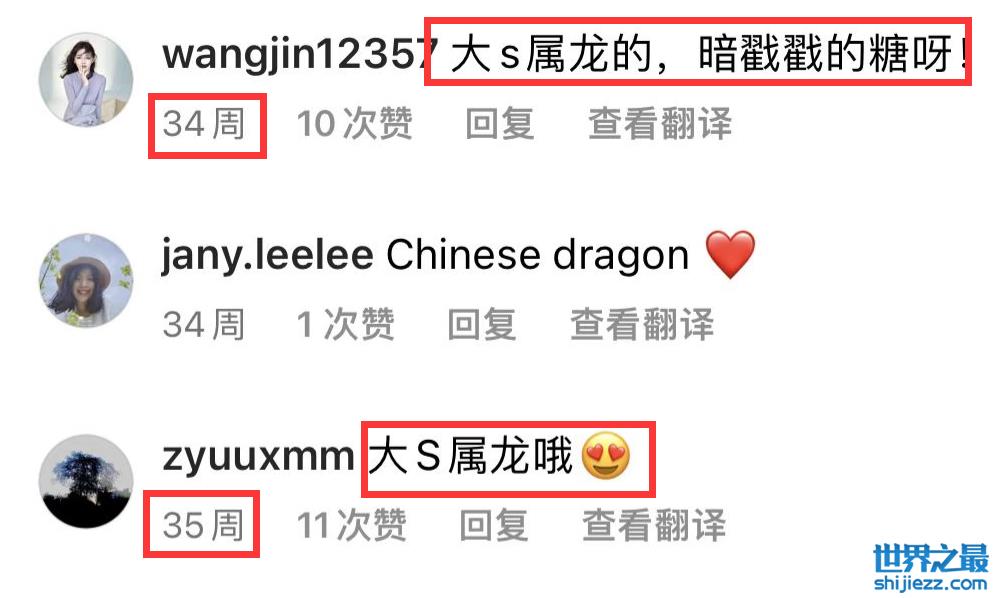
Task: View translation (查看翻译) of wangjin12357's comment
Action: pyautogui.click(x=660, y=123)
